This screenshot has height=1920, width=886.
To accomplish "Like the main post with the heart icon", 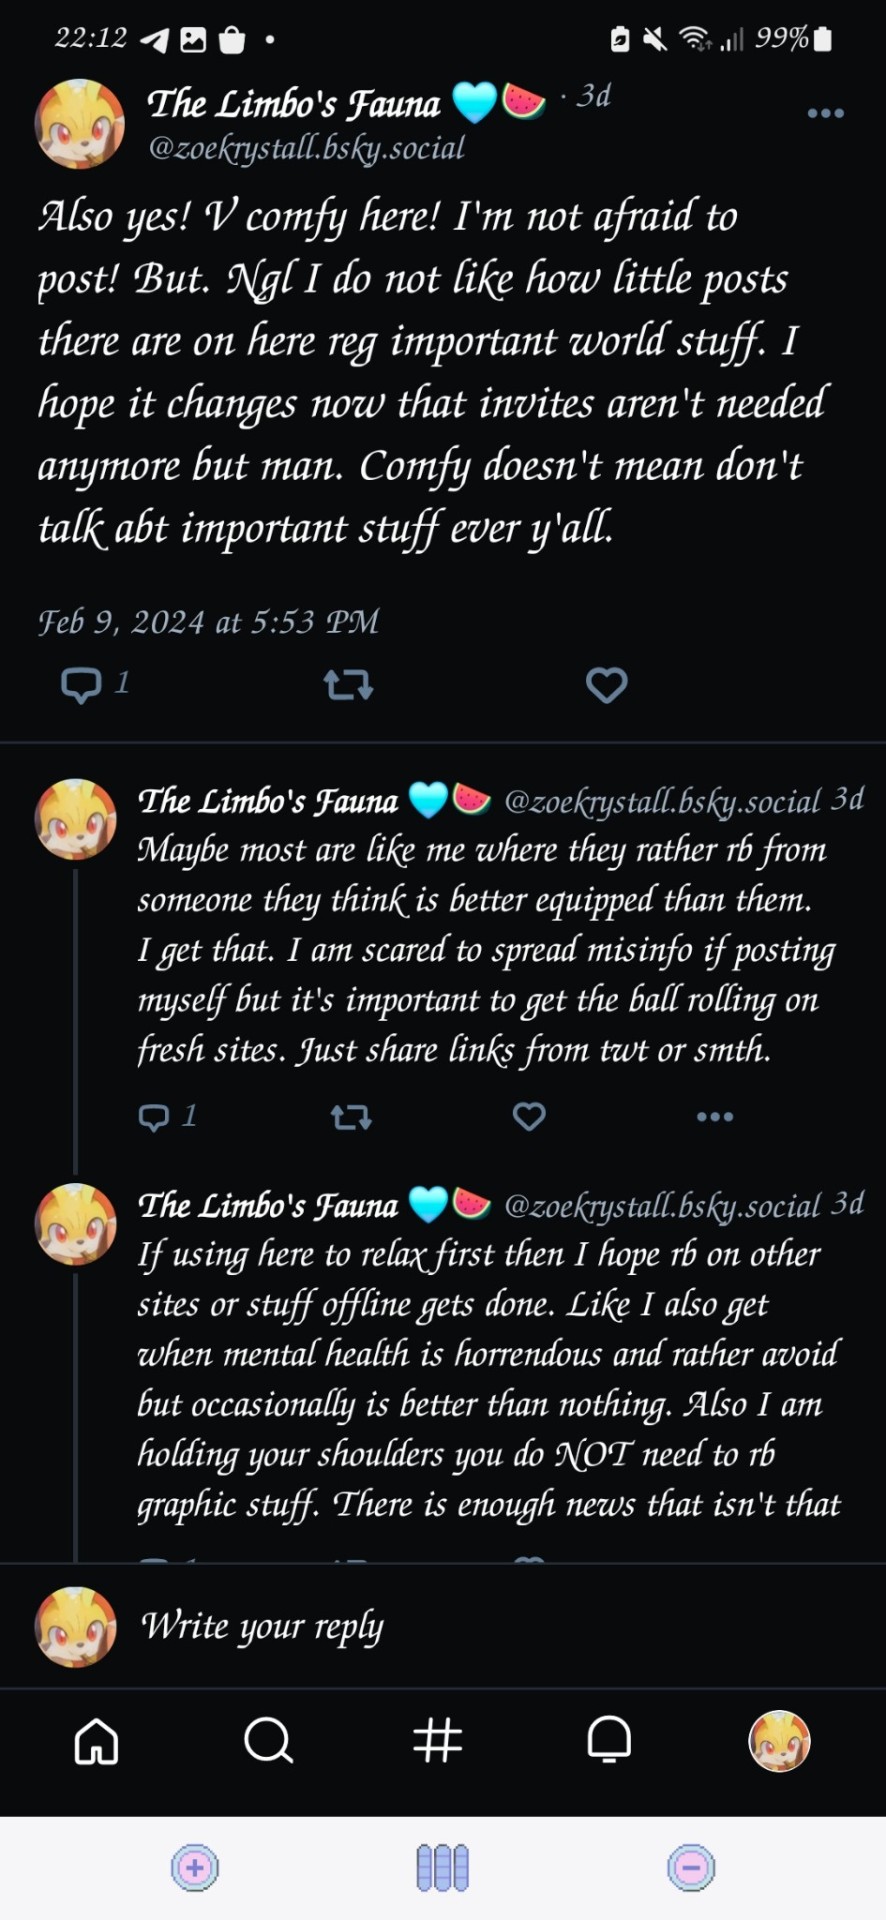I will pyautogui.click(x=606, y=685).
